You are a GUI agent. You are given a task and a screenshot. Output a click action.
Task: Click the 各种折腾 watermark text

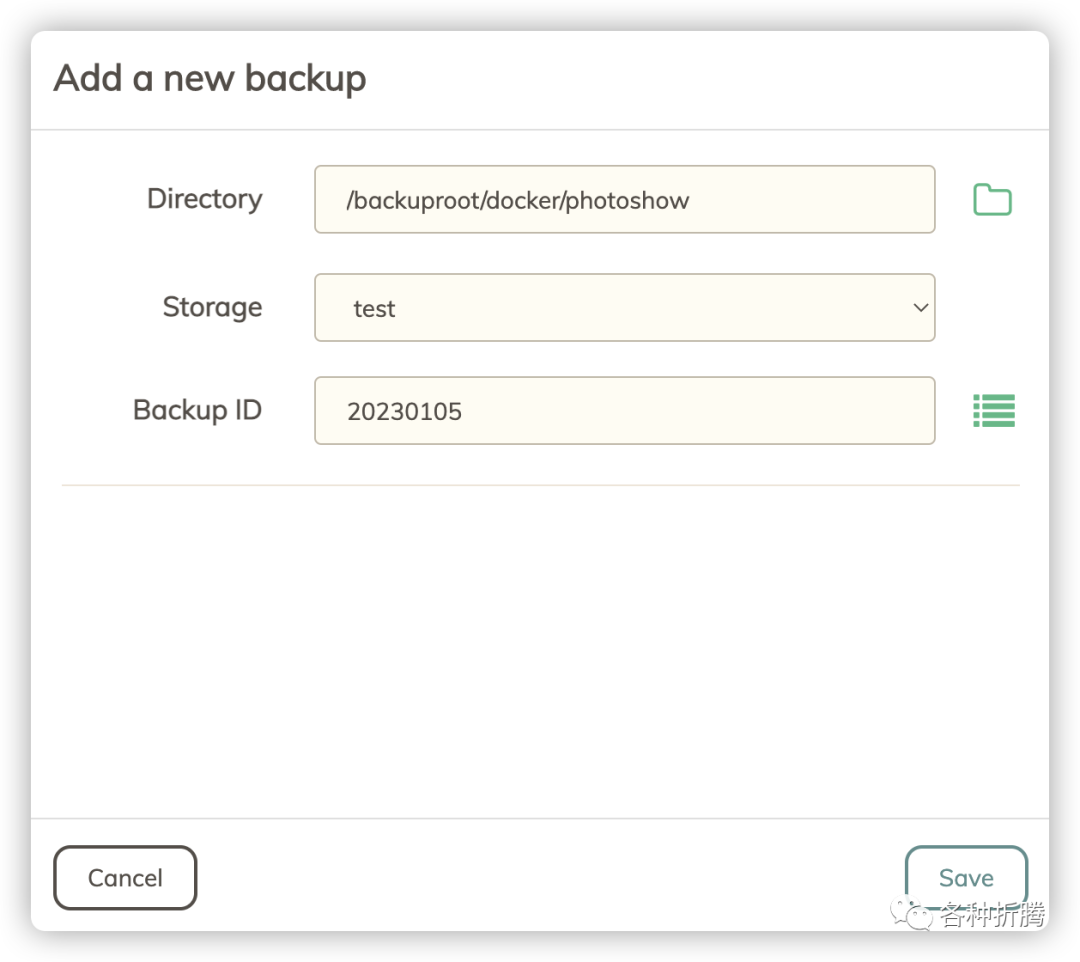click(x=992, y=914)
